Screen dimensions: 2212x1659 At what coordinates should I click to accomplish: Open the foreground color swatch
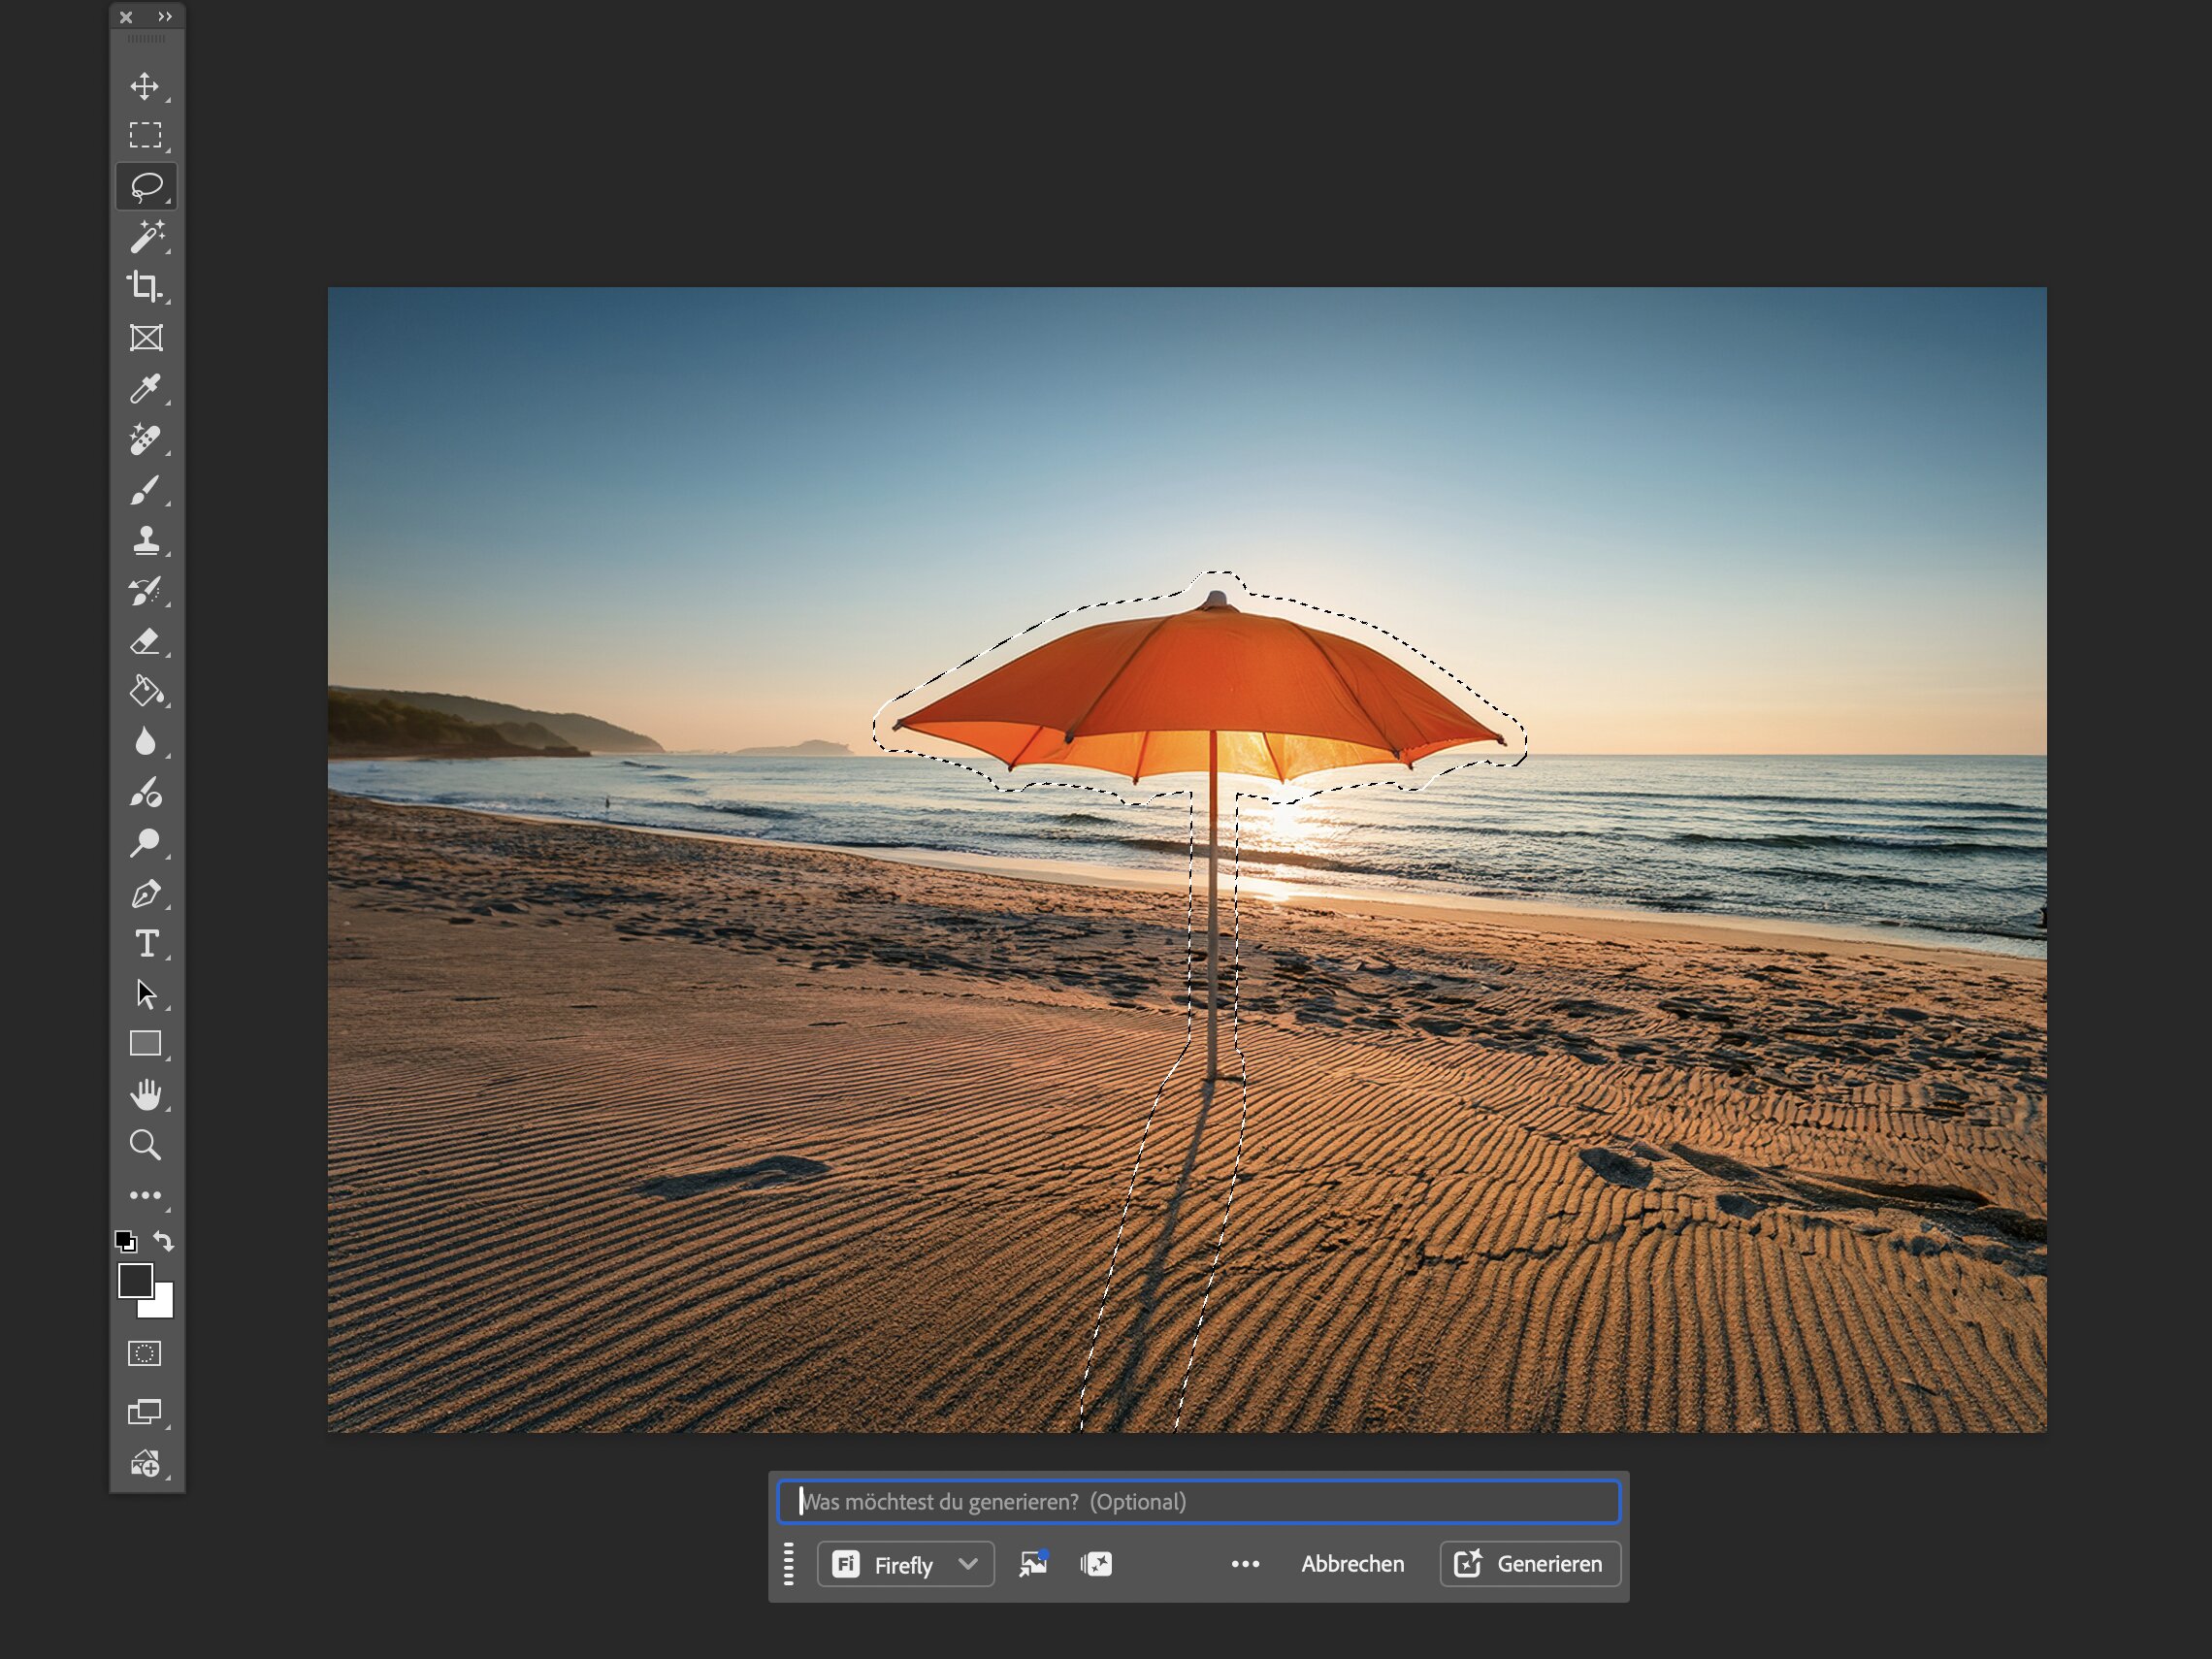(x=134, y=1280)
